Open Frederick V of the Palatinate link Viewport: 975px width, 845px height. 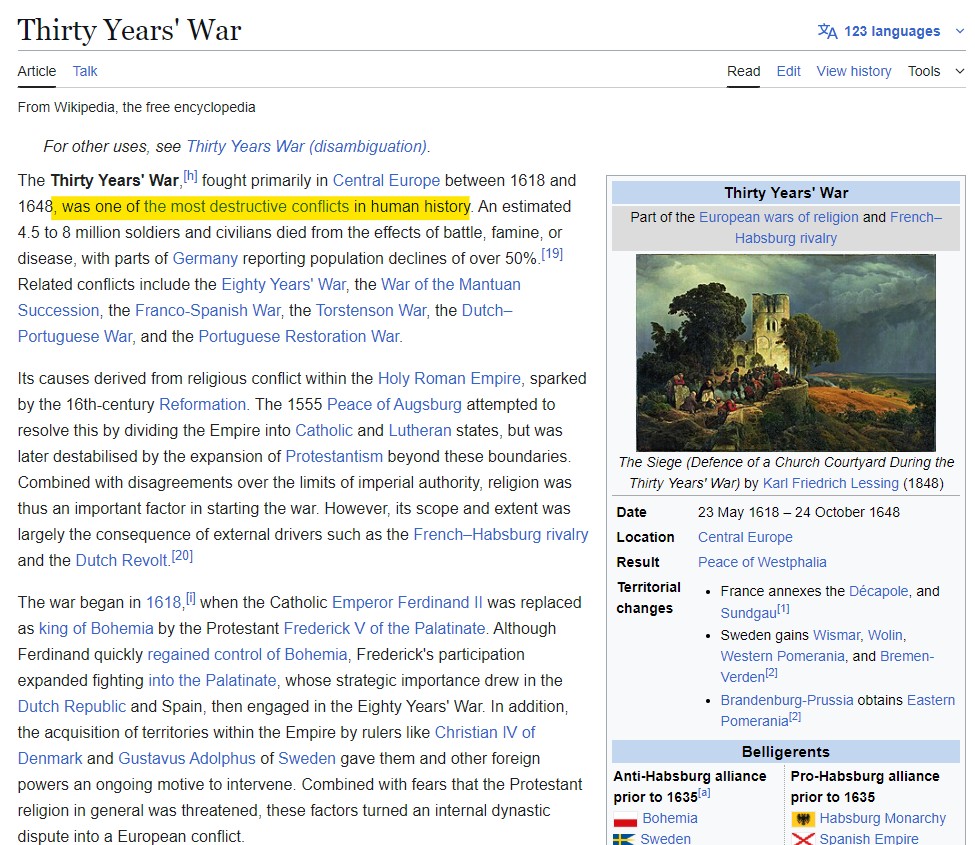[x=384, y=629]
